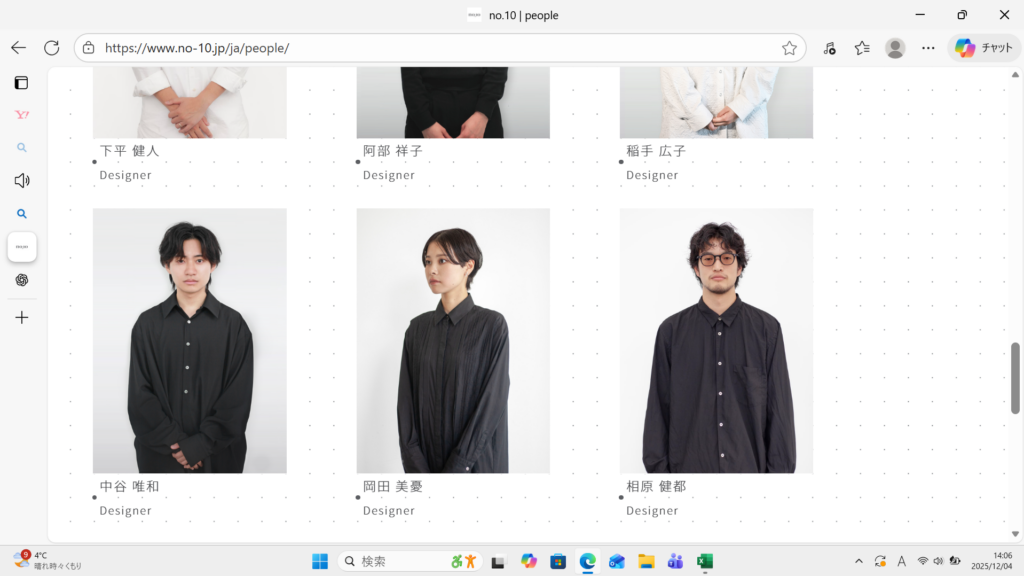1024x576 pixels.
Task: Open the Favorites list icon in the toolbar
Action: [862, 48]
